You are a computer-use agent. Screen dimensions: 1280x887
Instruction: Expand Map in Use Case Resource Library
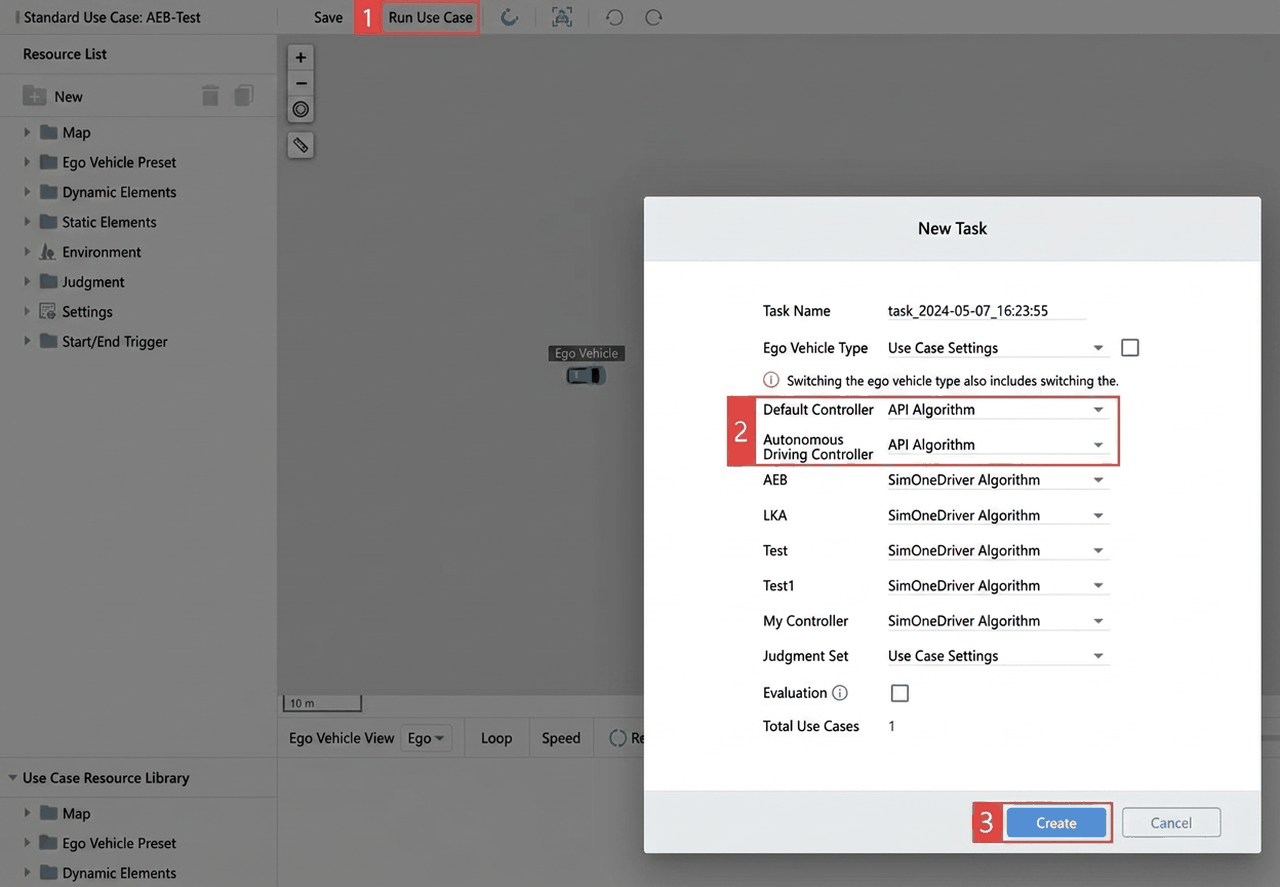(x=27, y=813)
